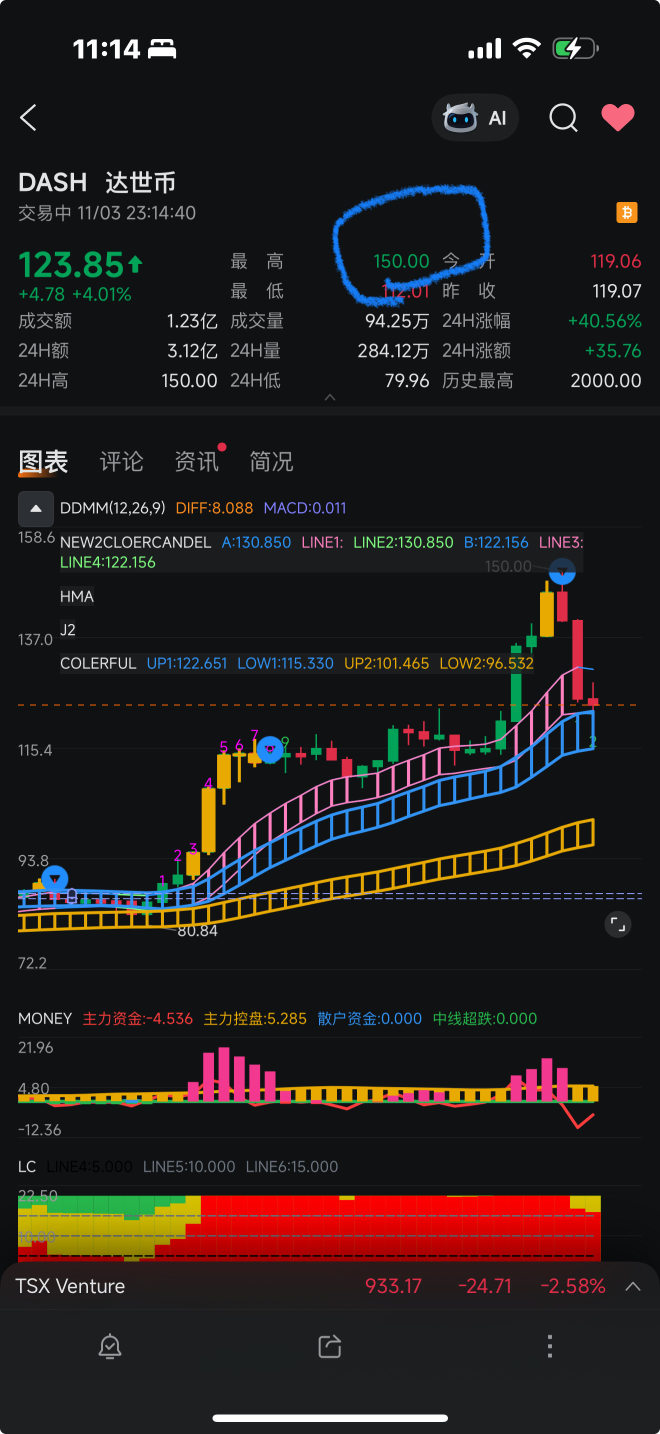Open the 资讯 tab
The height and width of the screenshot is (1434, 660).
click(196, 462)
